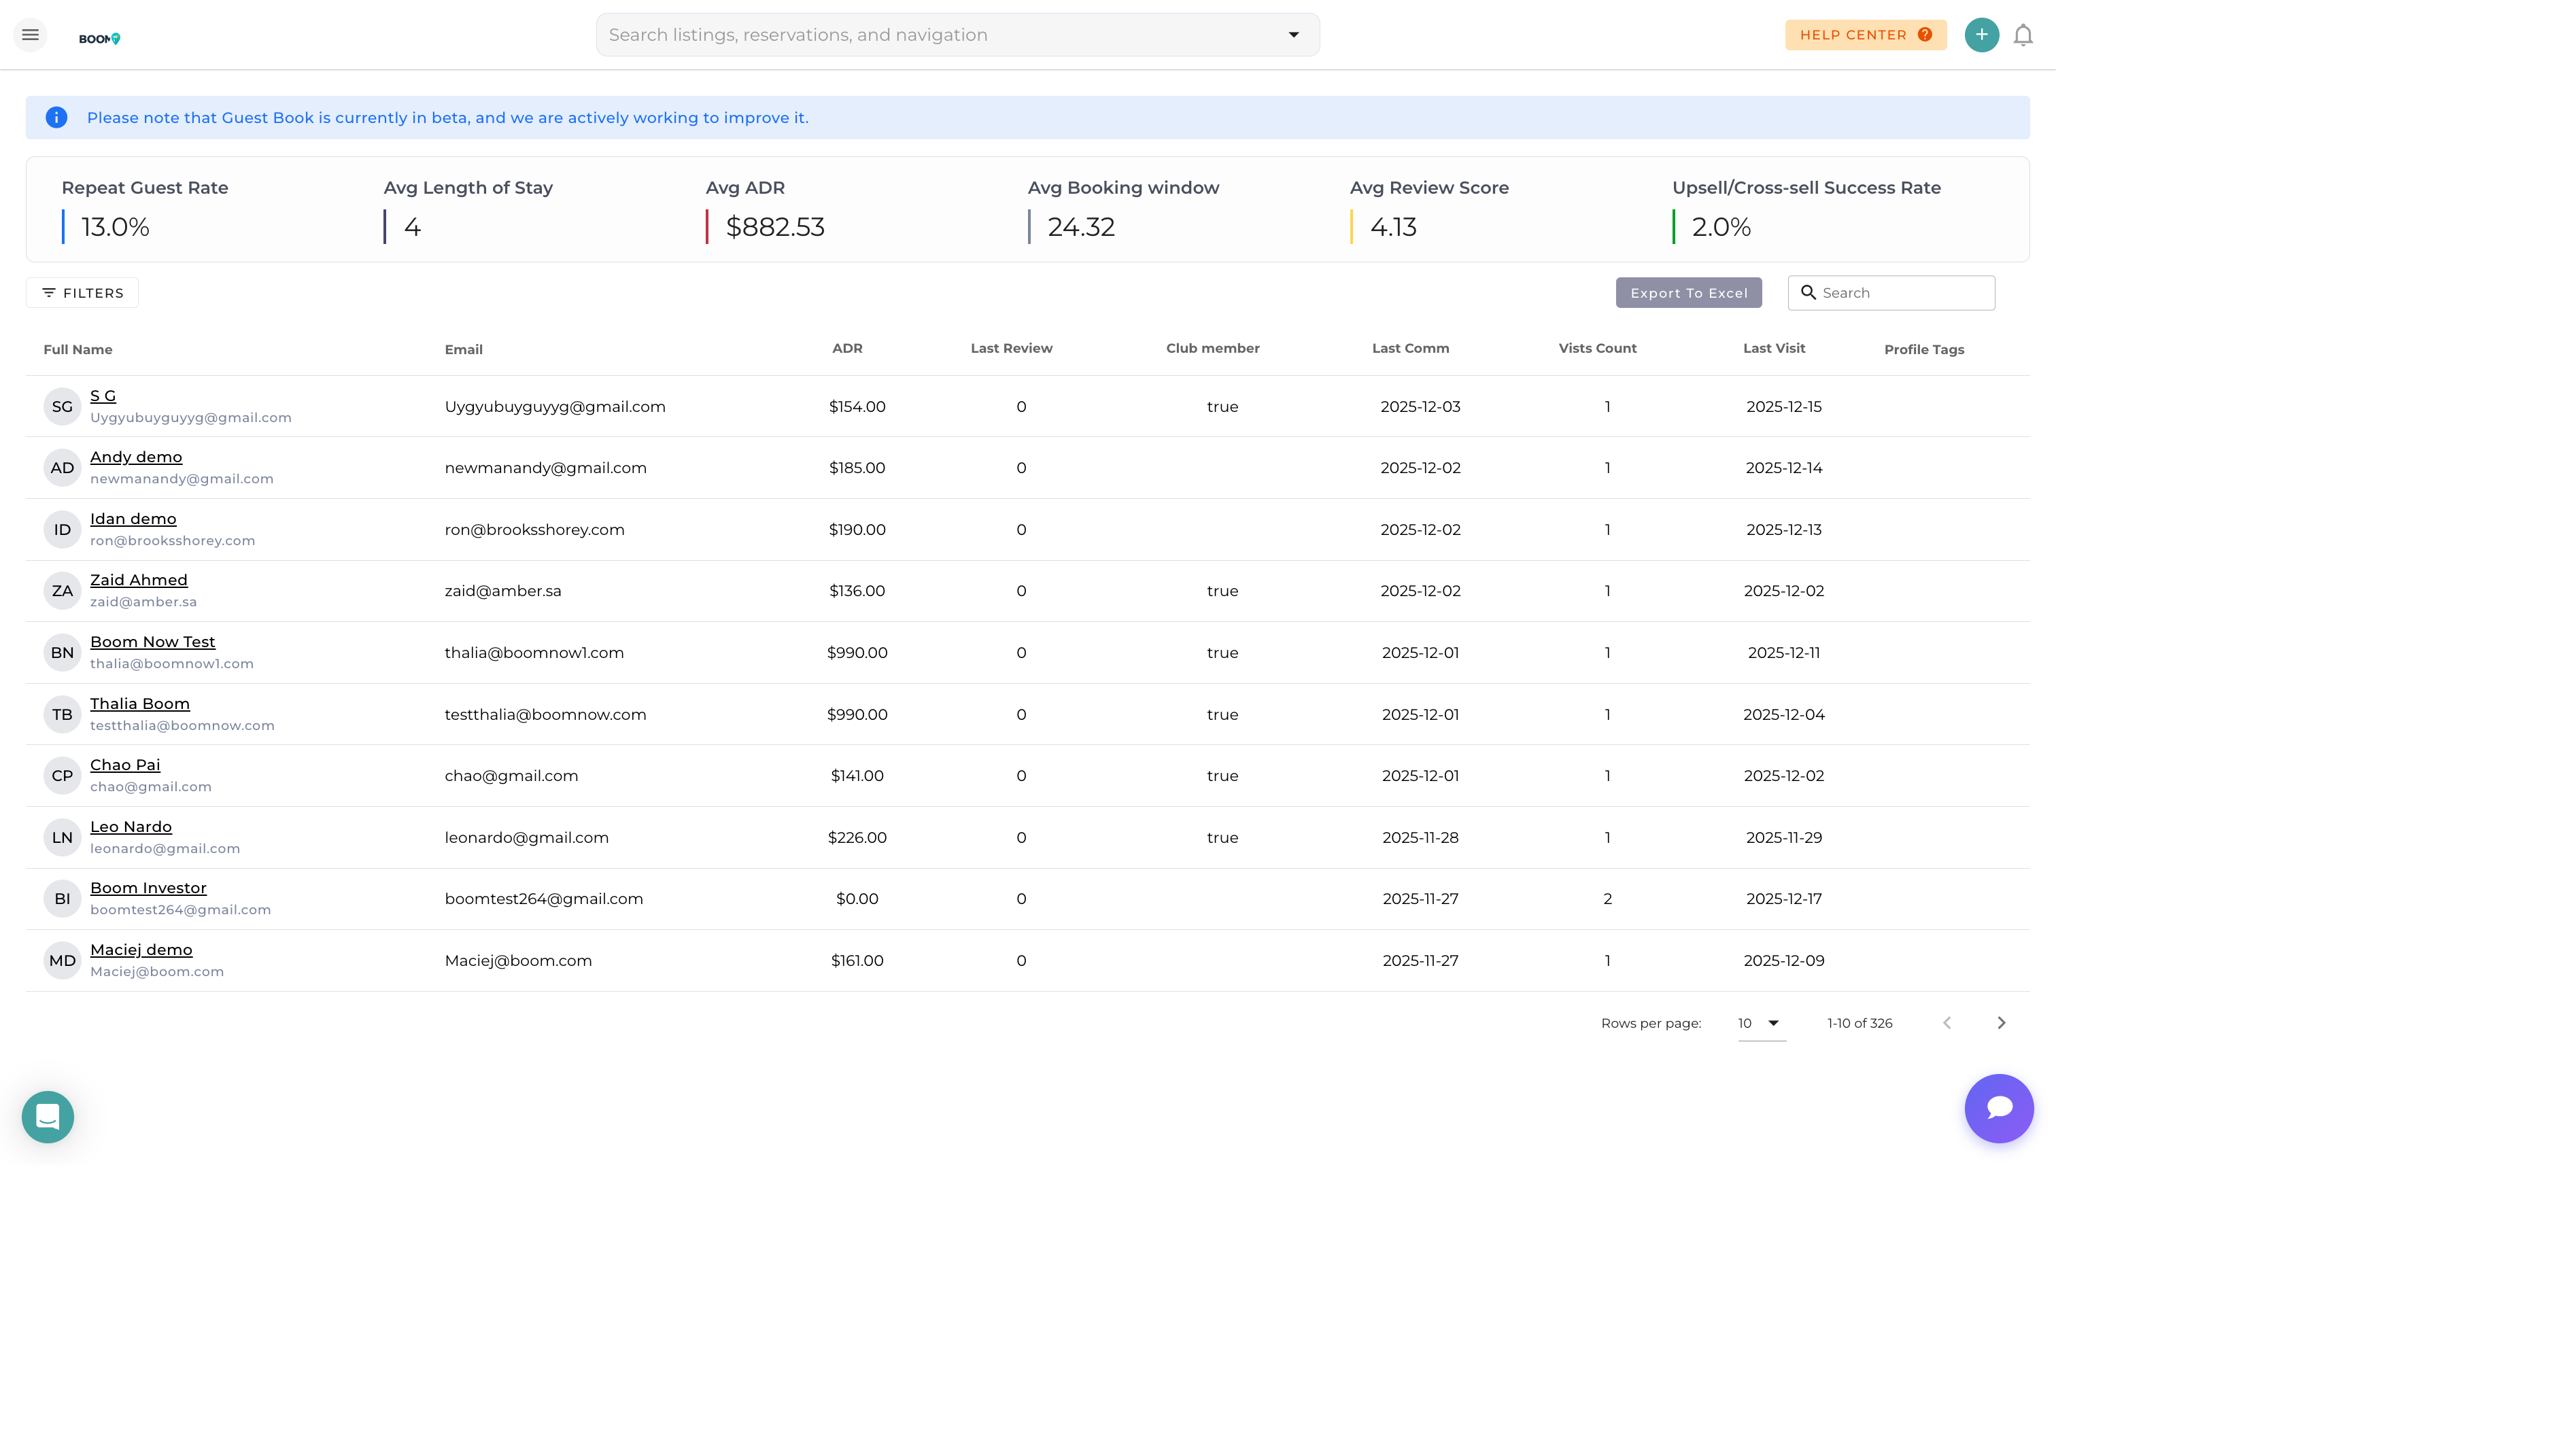
Task: Open the FILTERS panel
Action: point(82,293)
